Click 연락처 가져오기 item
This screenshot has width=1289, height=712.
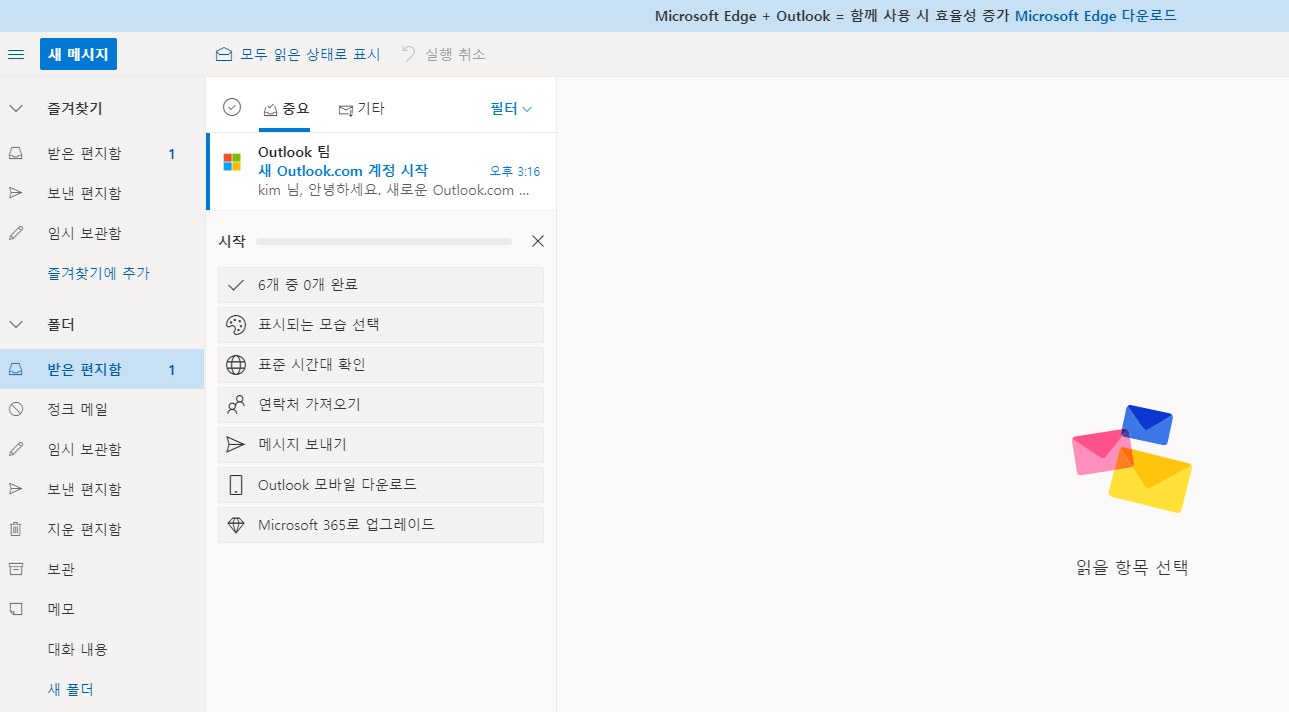(381, 405)
